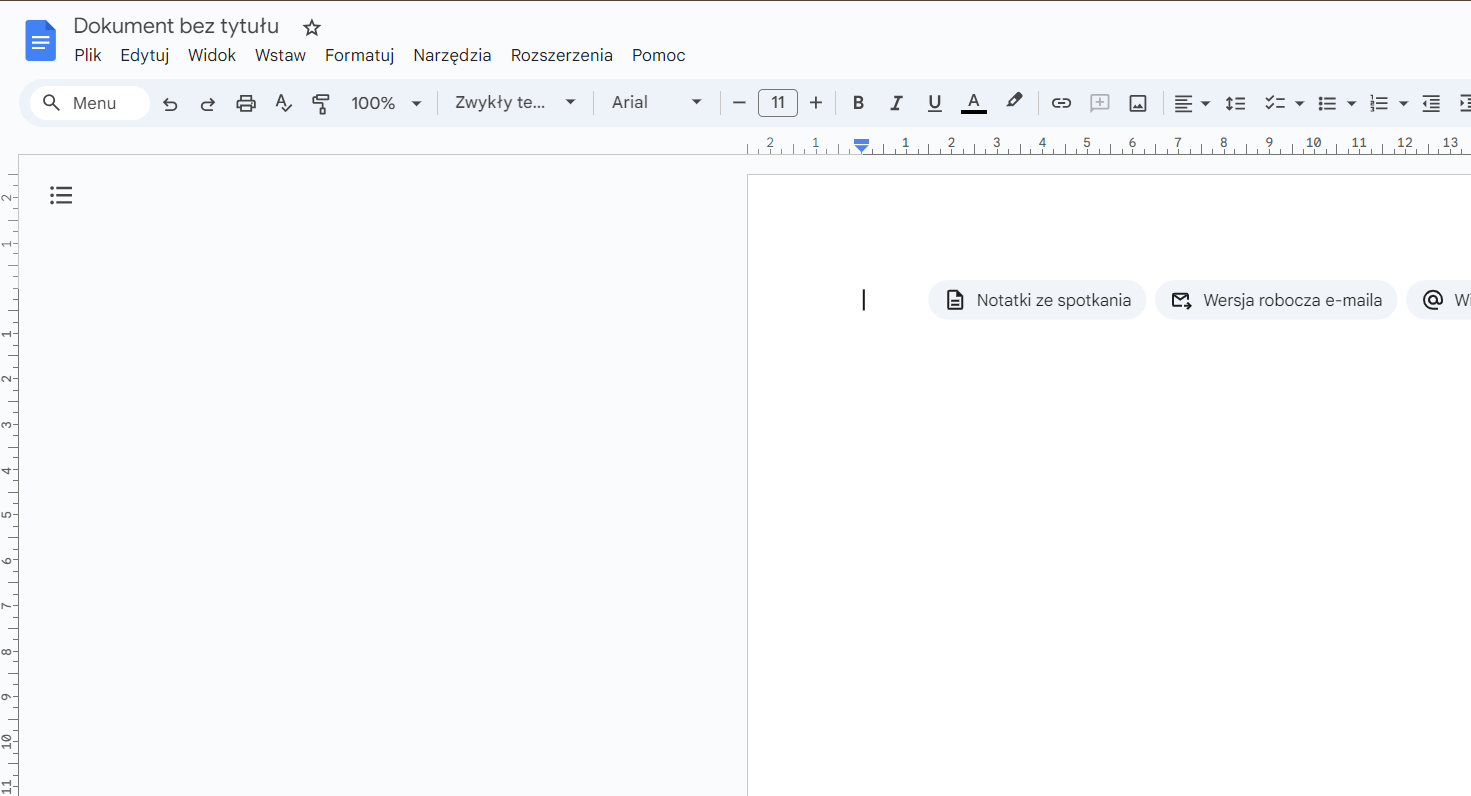Screen dimensions: 1471x796
Task: Click the numbered list icon
Action: [1379, 102]
